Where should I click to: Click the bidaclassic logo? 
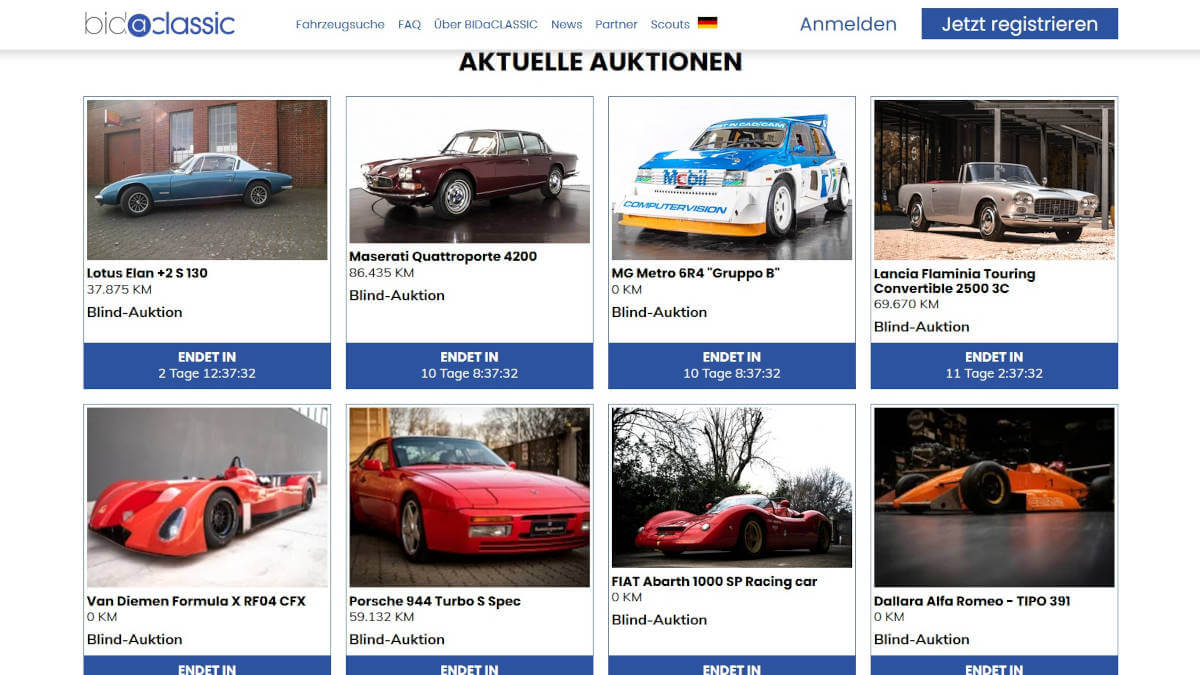160,24
